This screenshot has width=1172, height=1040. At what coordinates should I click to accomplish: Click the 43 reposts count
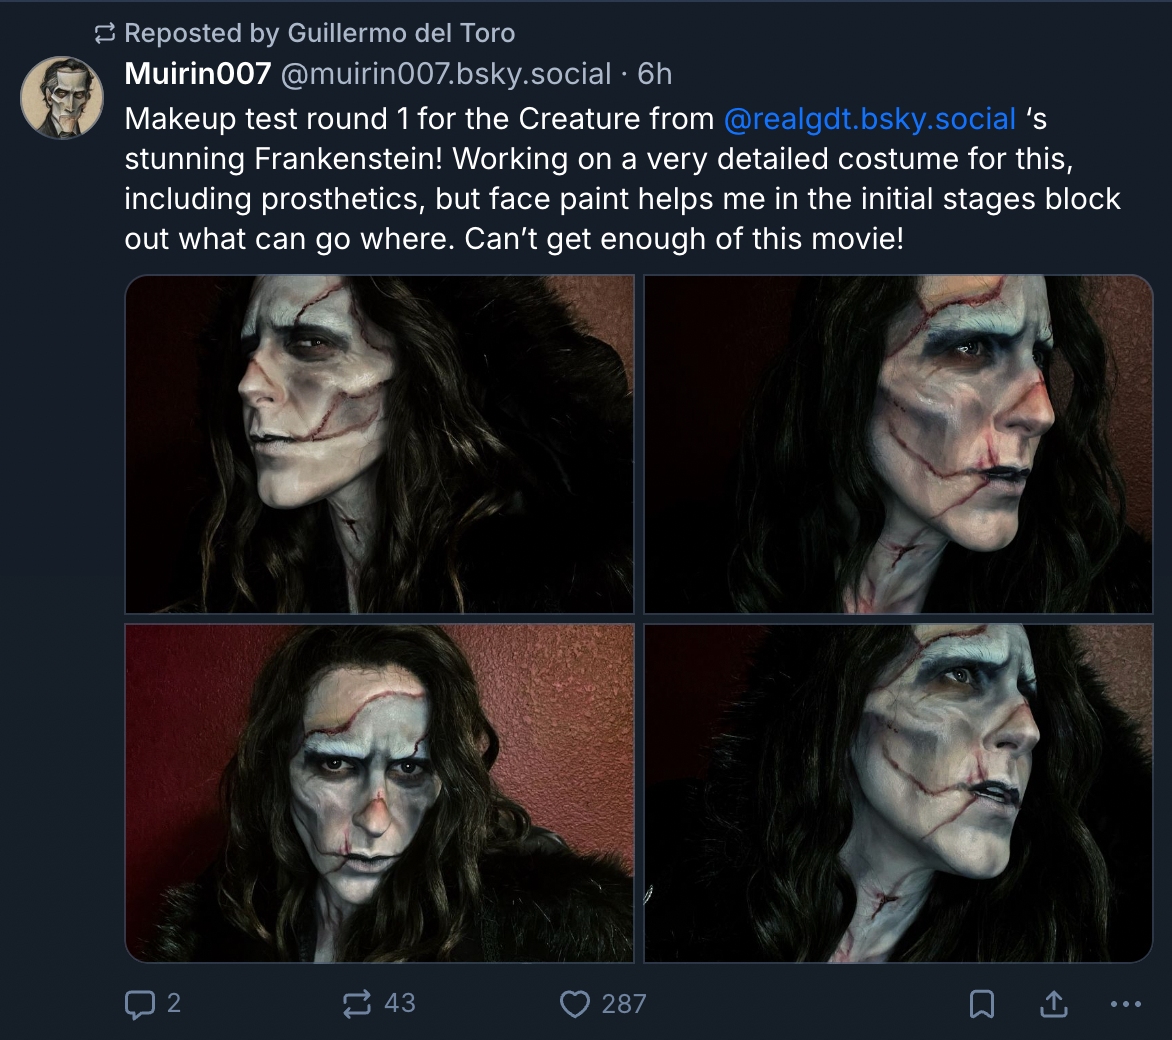(x=400, y=1003)
